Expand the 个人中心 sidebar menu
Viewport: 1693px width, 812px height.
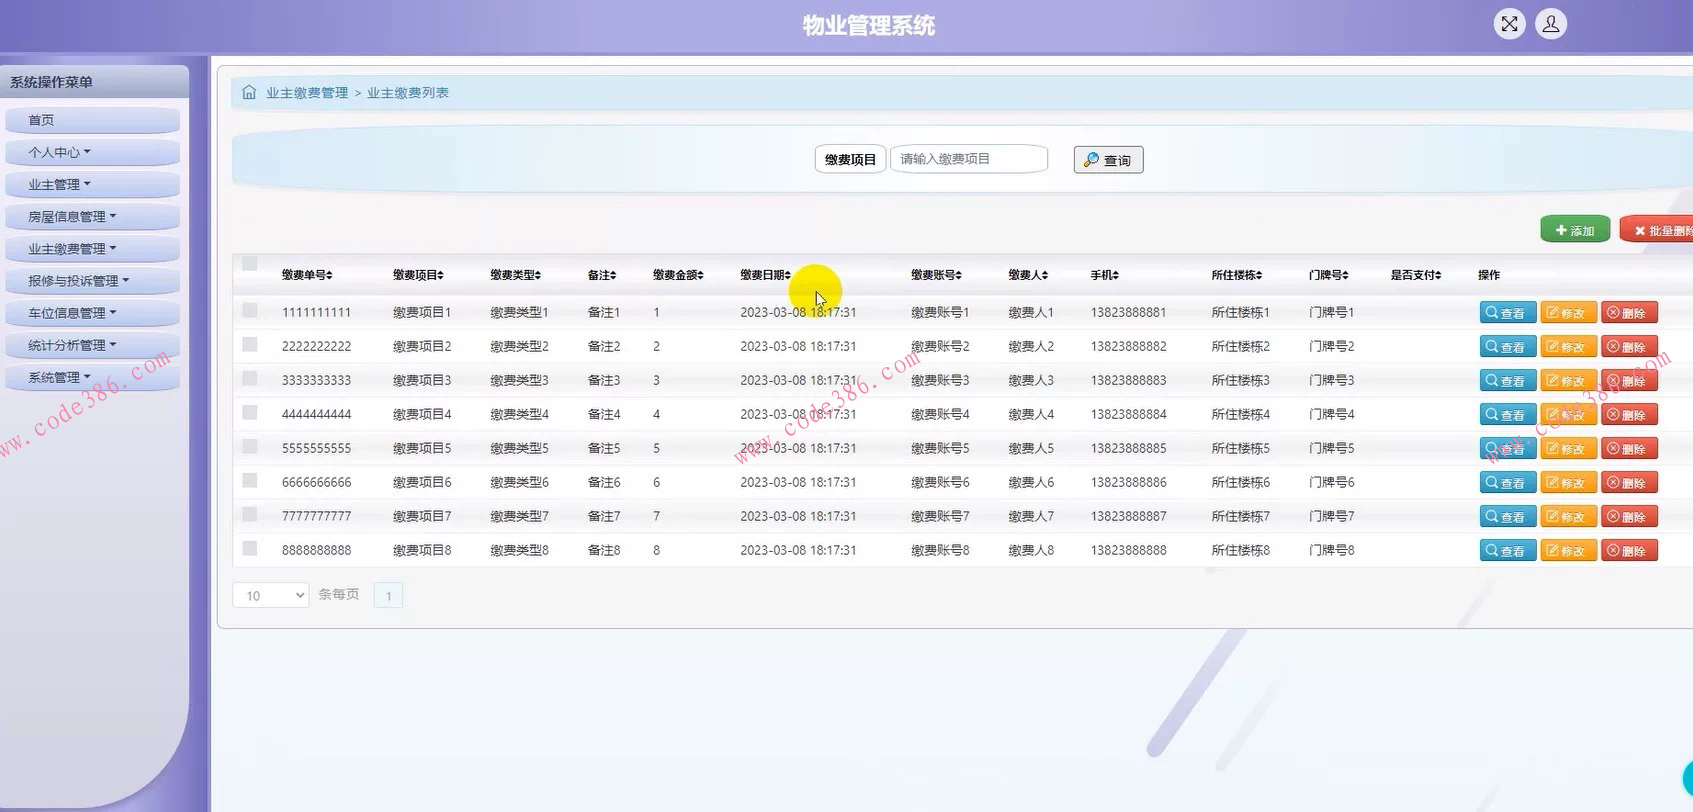coord(92,152)
